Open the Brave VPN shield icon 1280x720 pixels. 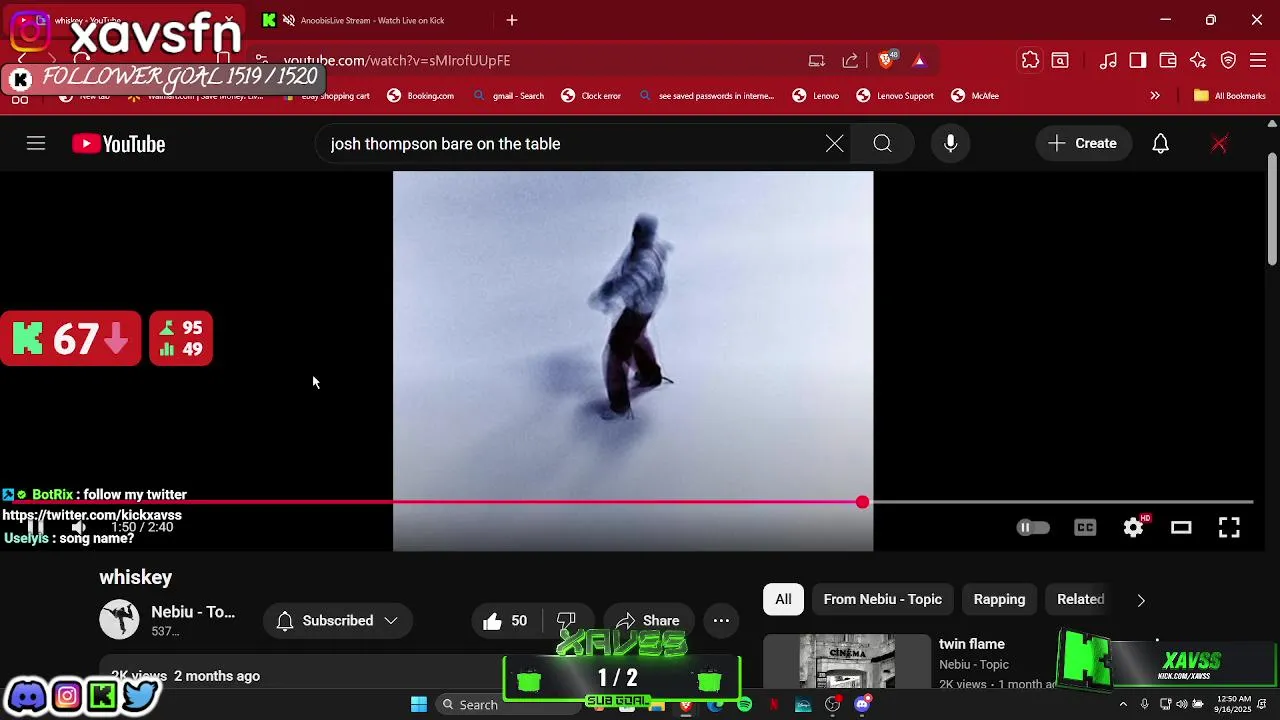tap(1228, 60)
